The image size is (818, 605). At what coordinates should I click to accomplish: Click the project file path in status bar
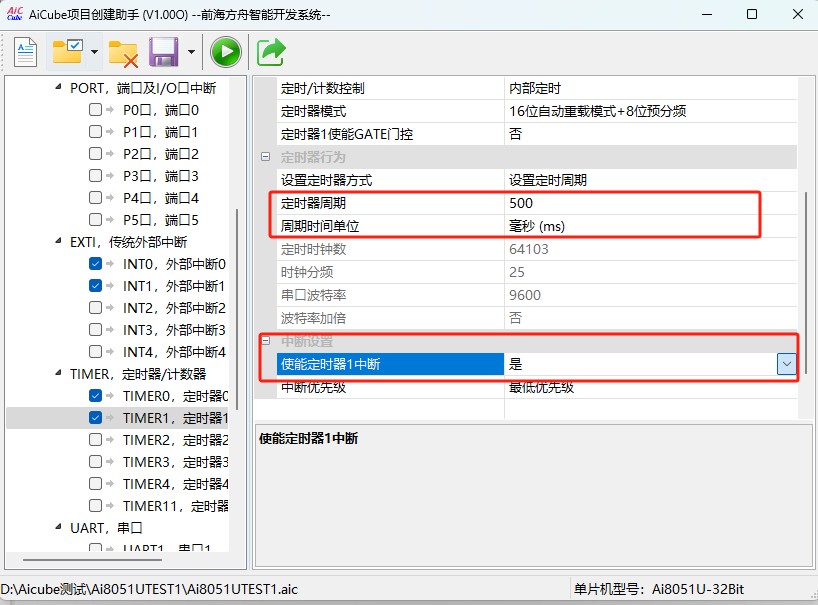(x=149, y=589)
